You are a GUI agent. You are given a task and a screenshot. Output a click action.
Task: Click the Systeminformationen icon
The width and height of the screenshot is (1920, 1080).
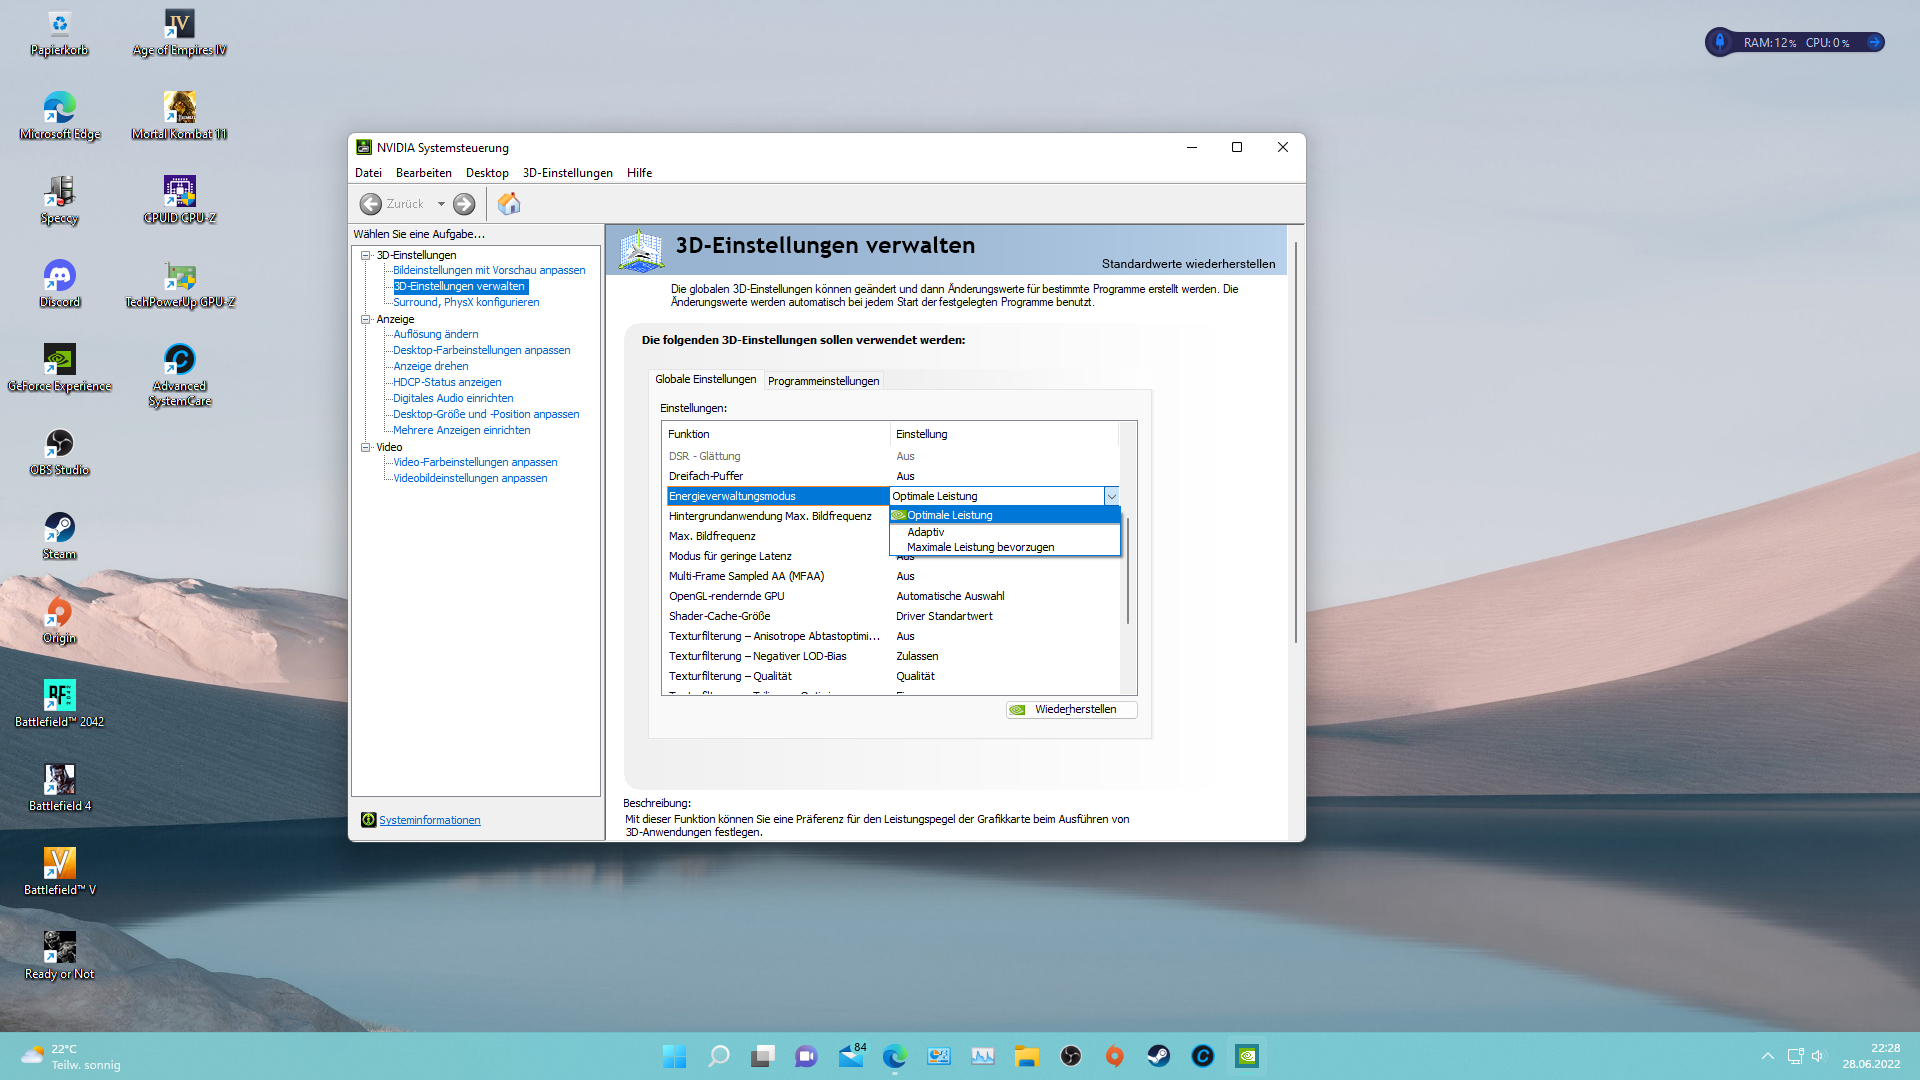368,820
